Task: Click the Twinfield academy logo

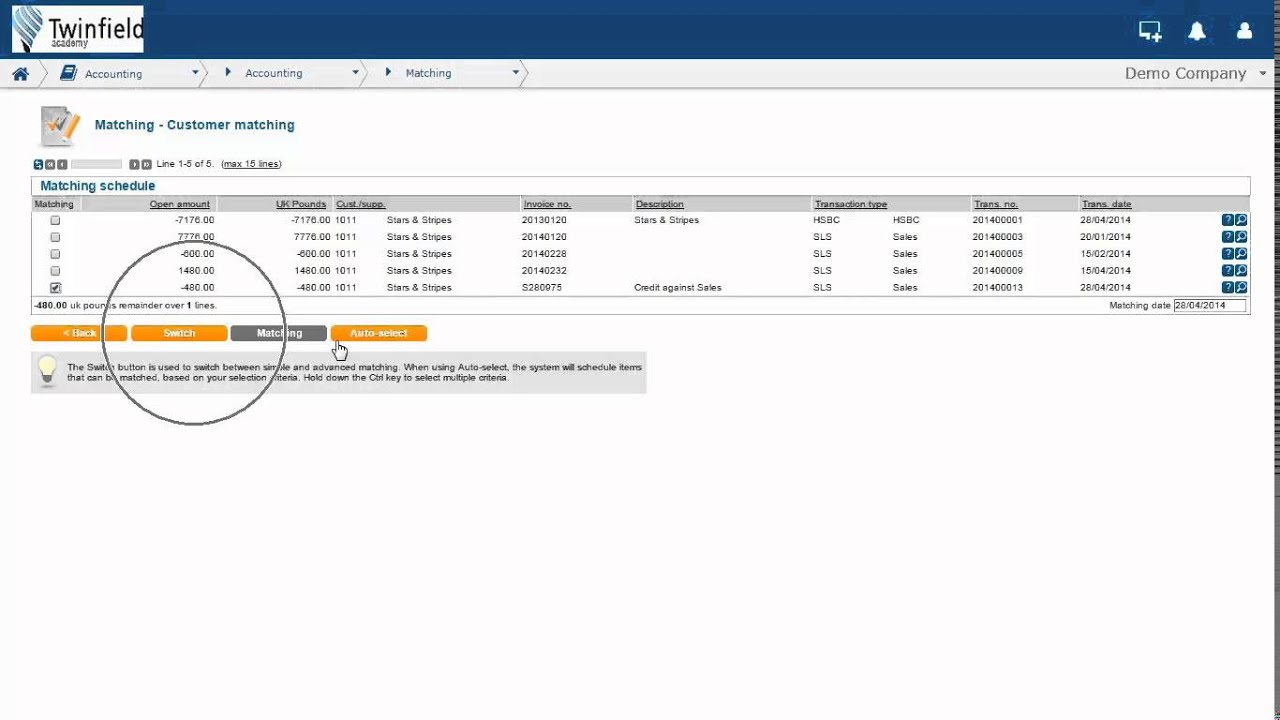Action: pyautogui.click(x=78, y=29)
